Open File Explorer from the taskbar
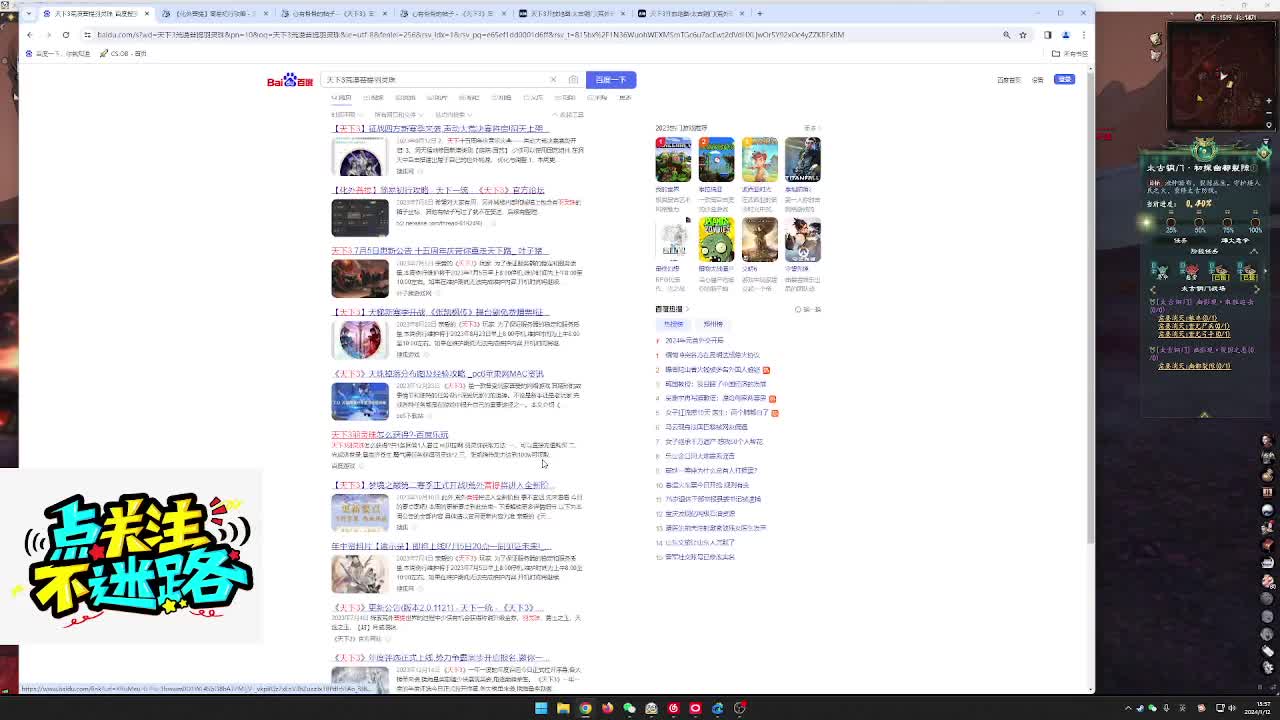 (563, 708)
